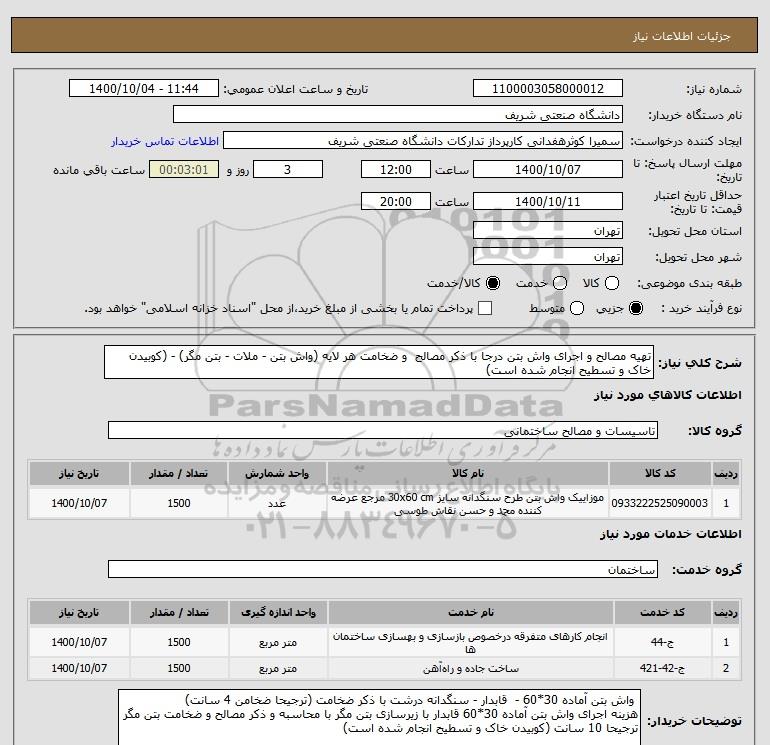Click the delivery province field تهران
Image resolution: width=770 pixels, height=745 pixels.
click(548, 230)
